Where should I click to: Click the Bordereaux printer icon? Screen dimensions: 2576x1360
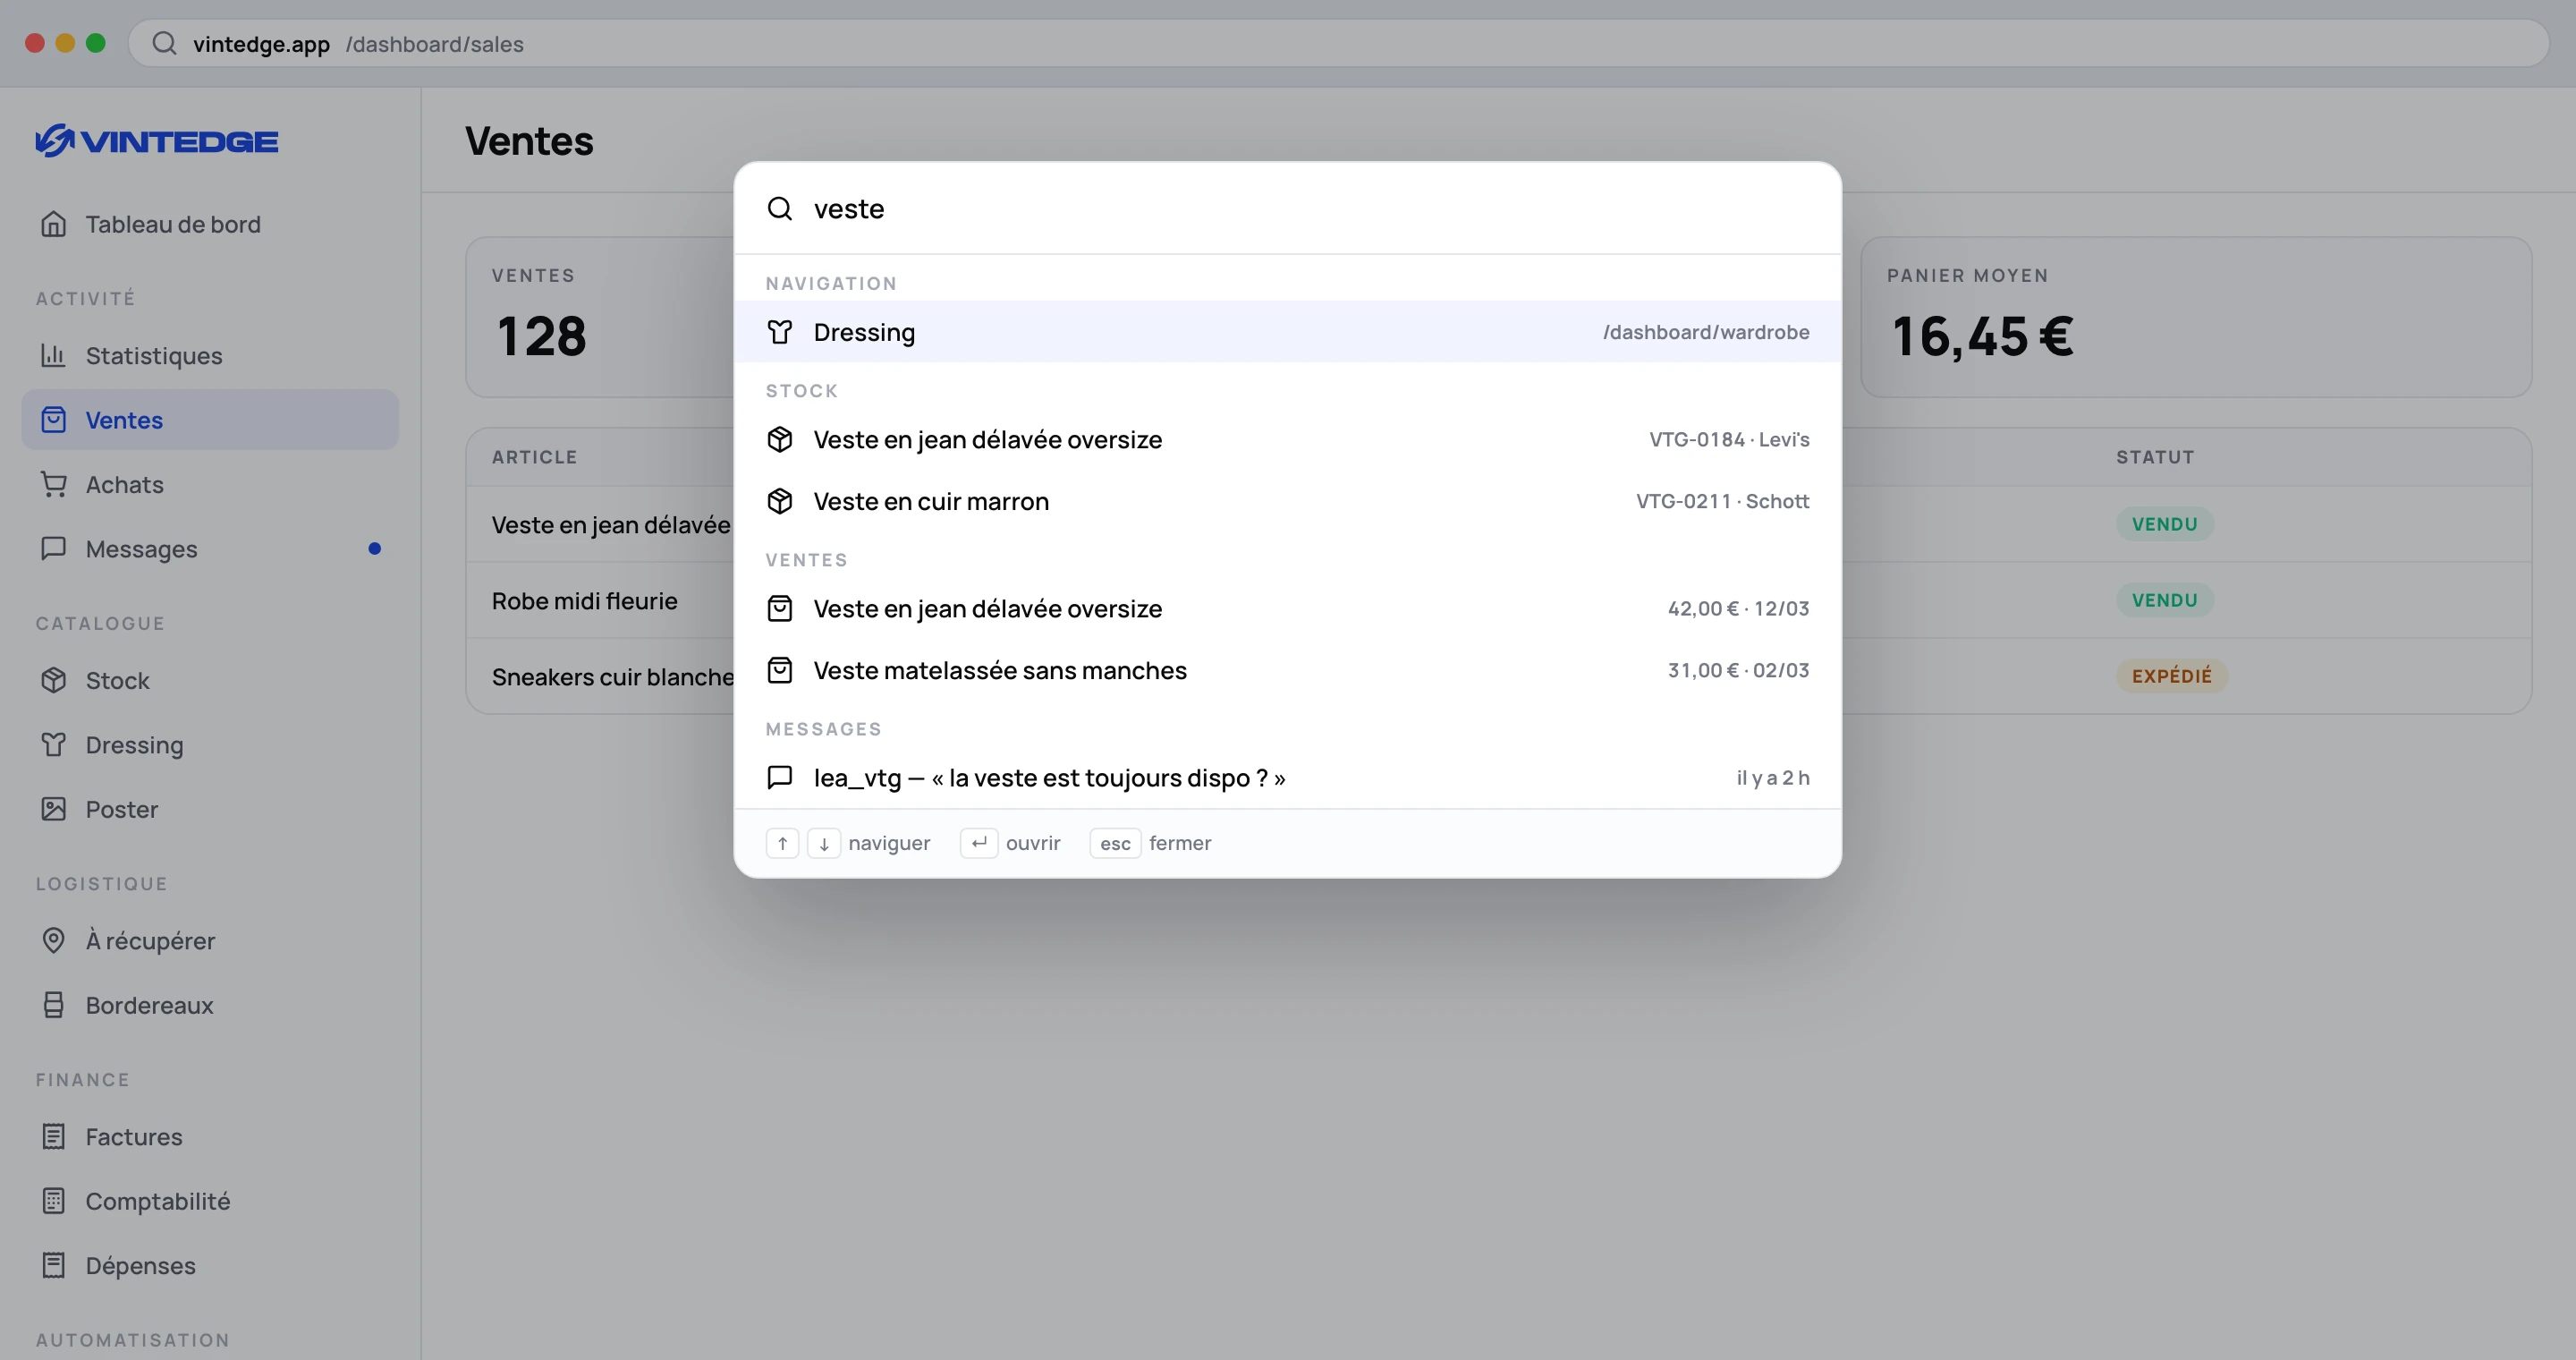click(x=54, y=1005)
